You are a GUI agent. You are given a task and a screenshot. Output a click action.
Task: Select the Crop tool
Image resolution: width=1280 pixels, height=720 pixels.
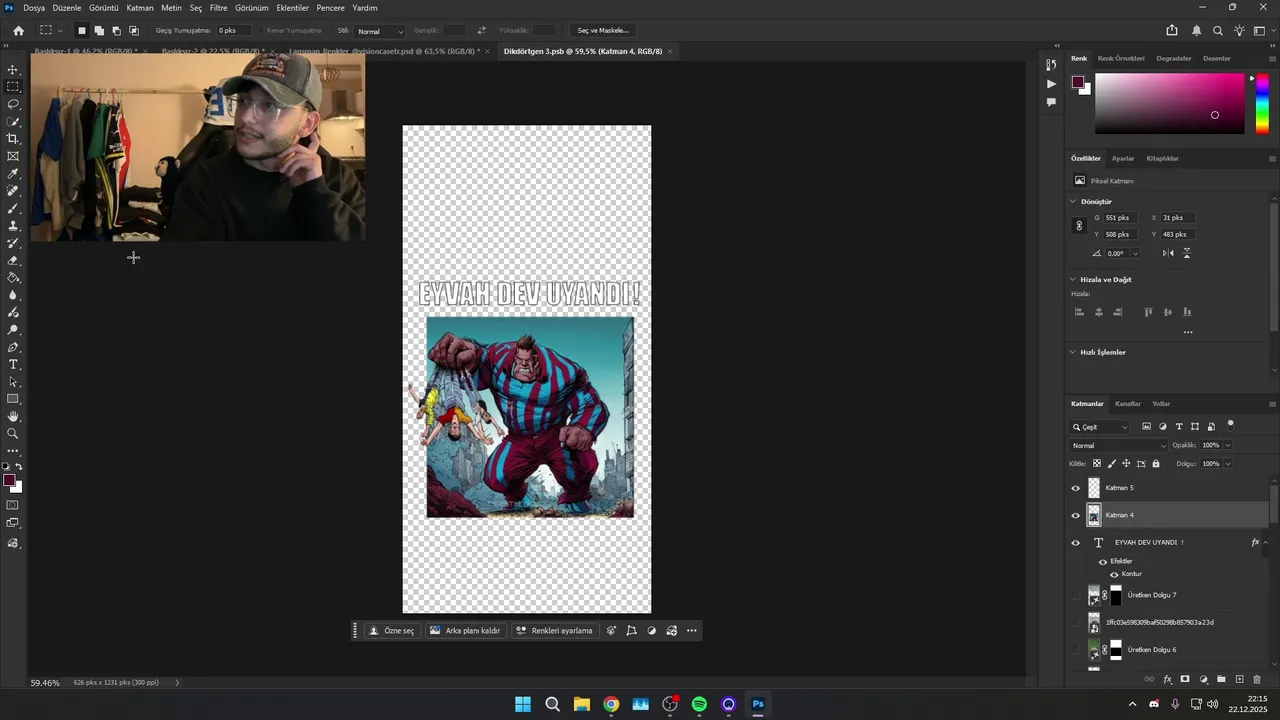coord(13,139)
